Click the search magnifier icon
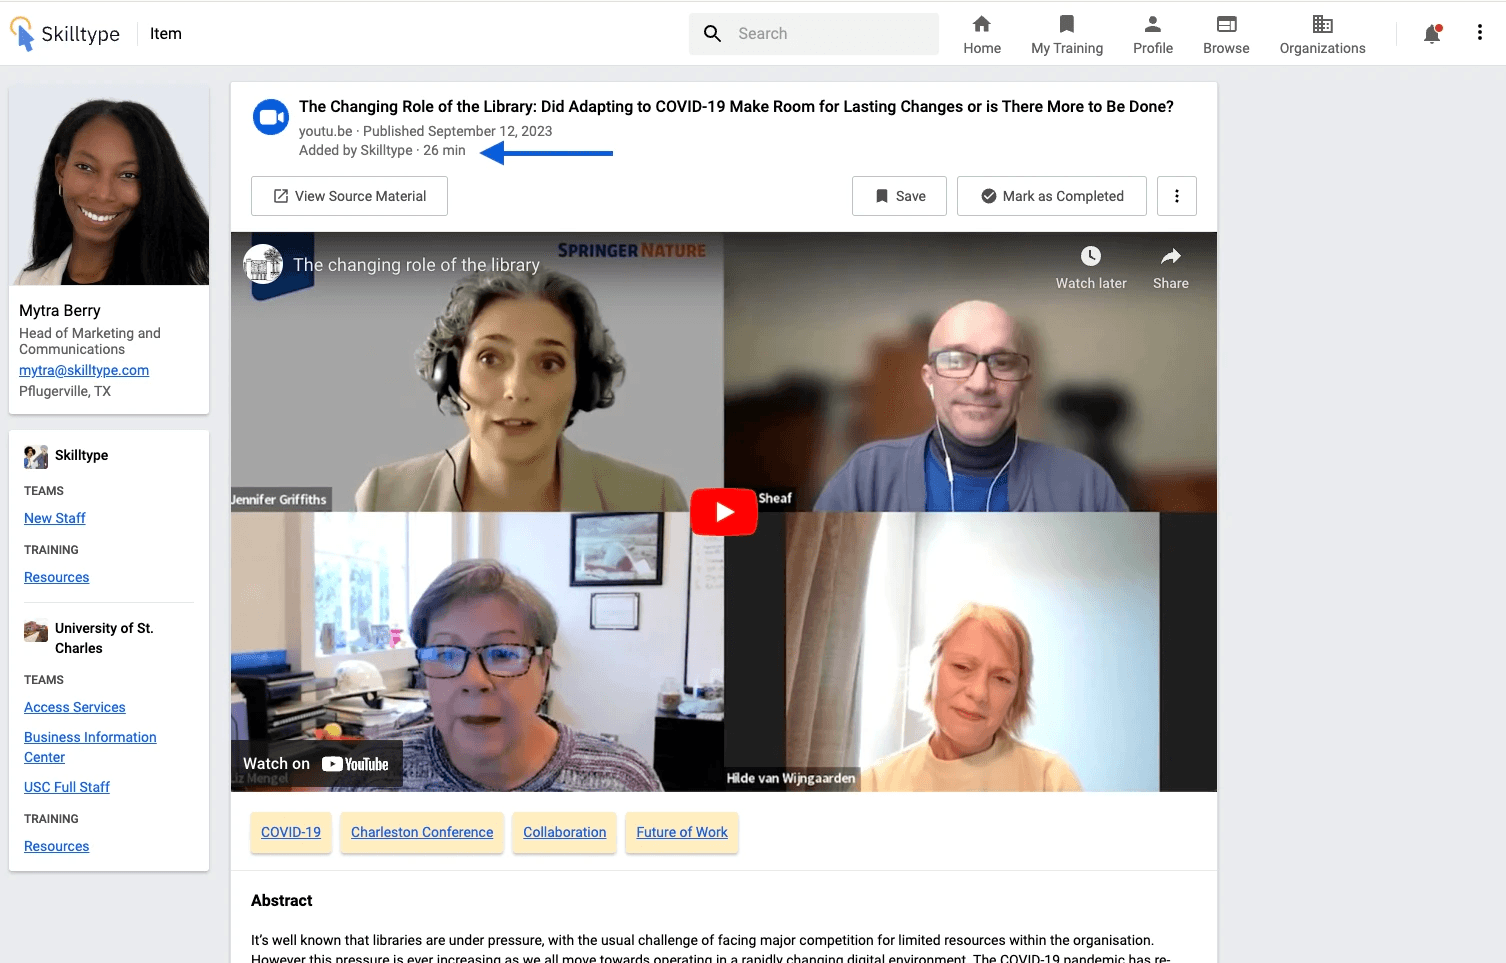Viewport: 1506px width, 963px height. [x=712, y=34]
